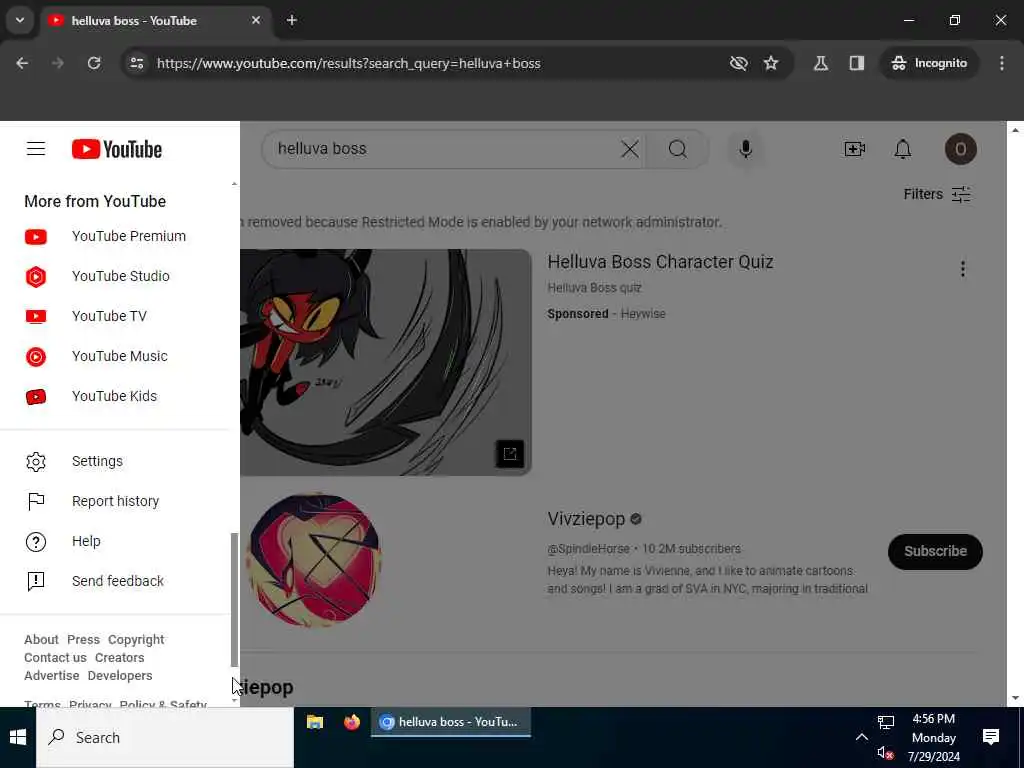The height and width of the screenshot is (768, 1024).
Task: Click the YouTube Kids icon
Action: click(36, 396)
